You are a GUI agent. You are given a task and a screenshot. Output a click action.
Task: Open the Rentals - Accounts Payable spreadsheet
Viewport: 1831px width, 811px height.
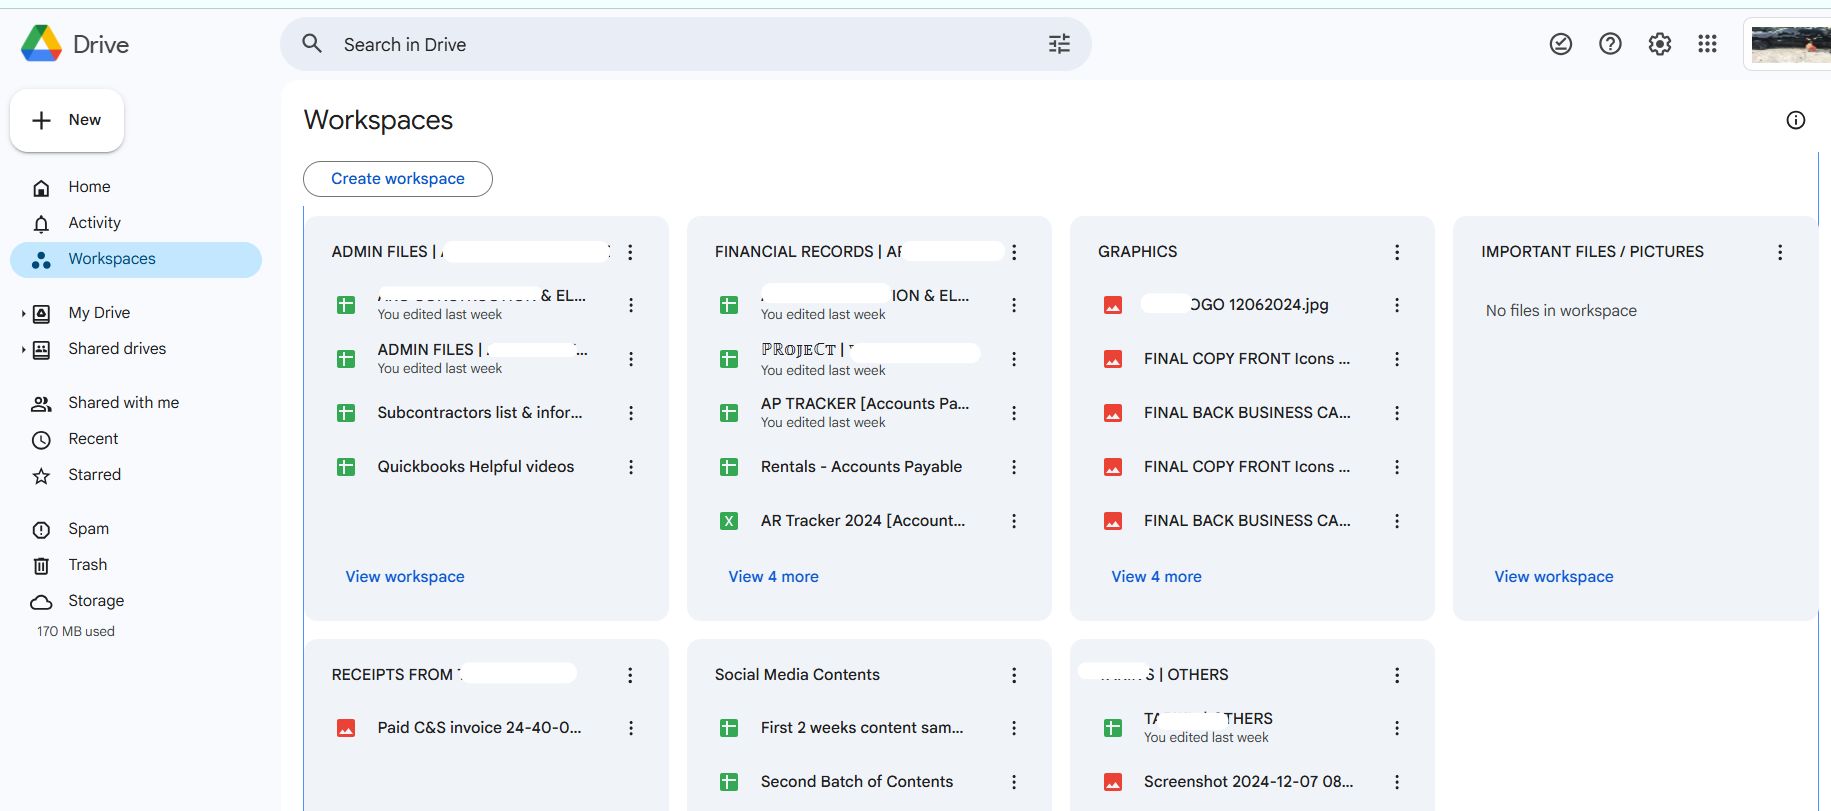coord(861,467)
